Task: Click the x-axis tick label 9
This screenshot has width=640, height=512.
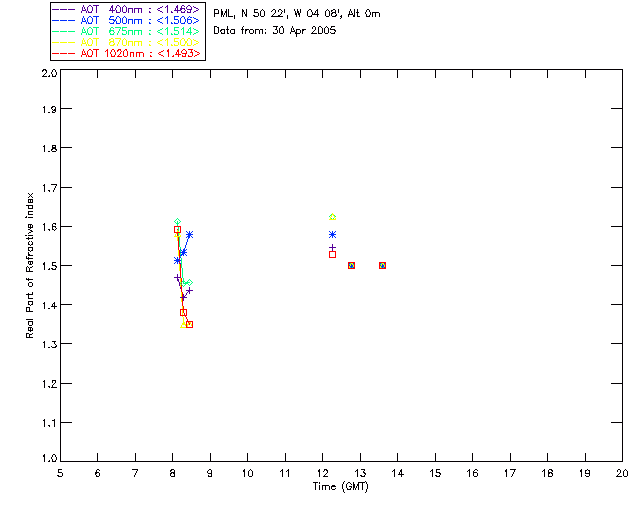Action: tap(210, 473)
